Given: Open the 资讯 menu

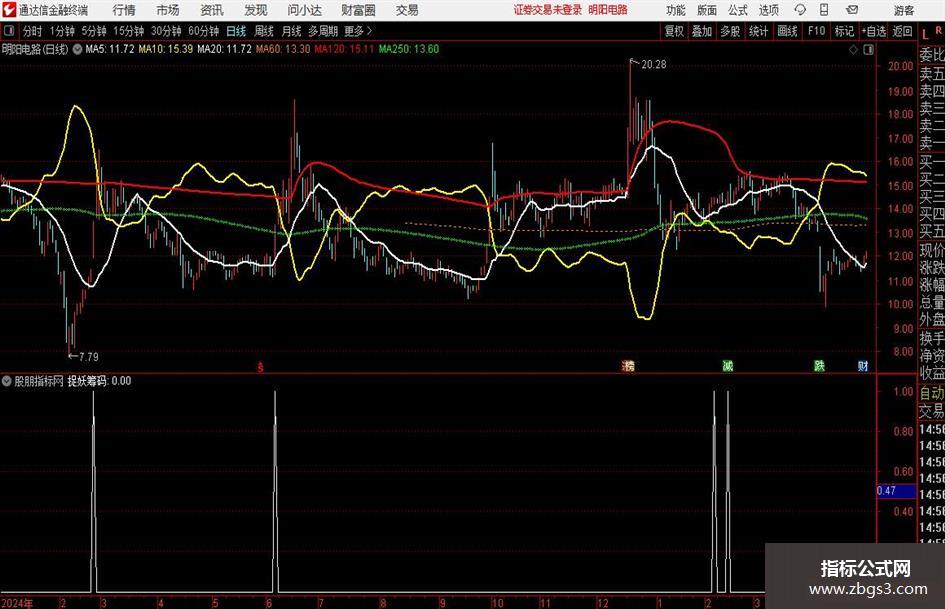Looking at the screenshot, I should click(x=212, y=10).
